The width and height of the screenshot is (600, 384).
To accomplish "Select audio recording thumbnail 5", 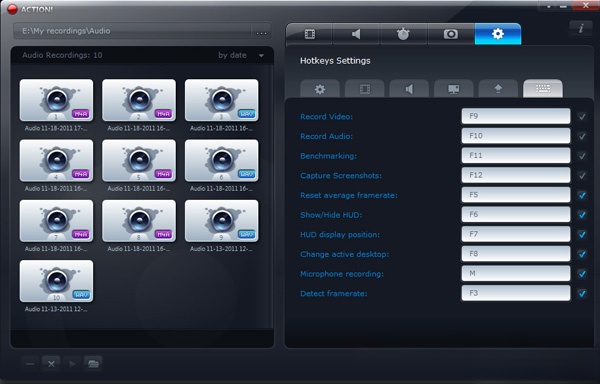I will tap(139, 161).
